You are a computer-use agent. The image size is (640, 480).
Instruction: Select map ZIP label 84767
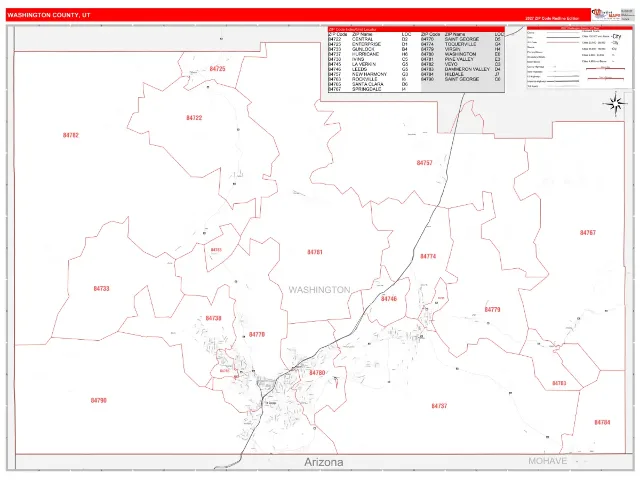(x=587, y=233)
